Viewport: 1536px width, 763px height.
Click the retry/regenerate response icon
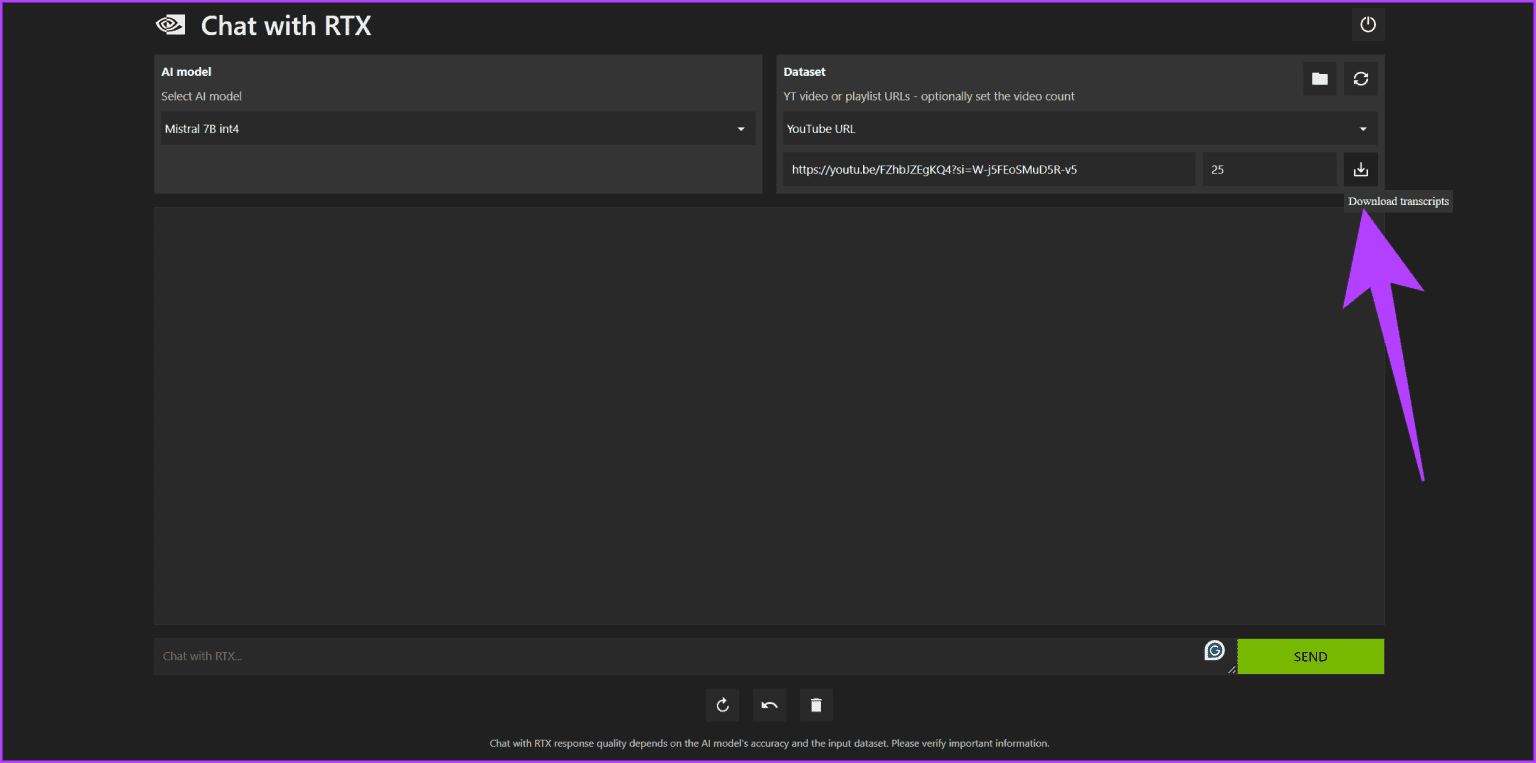pyautogui.click(x=722, y=705)
